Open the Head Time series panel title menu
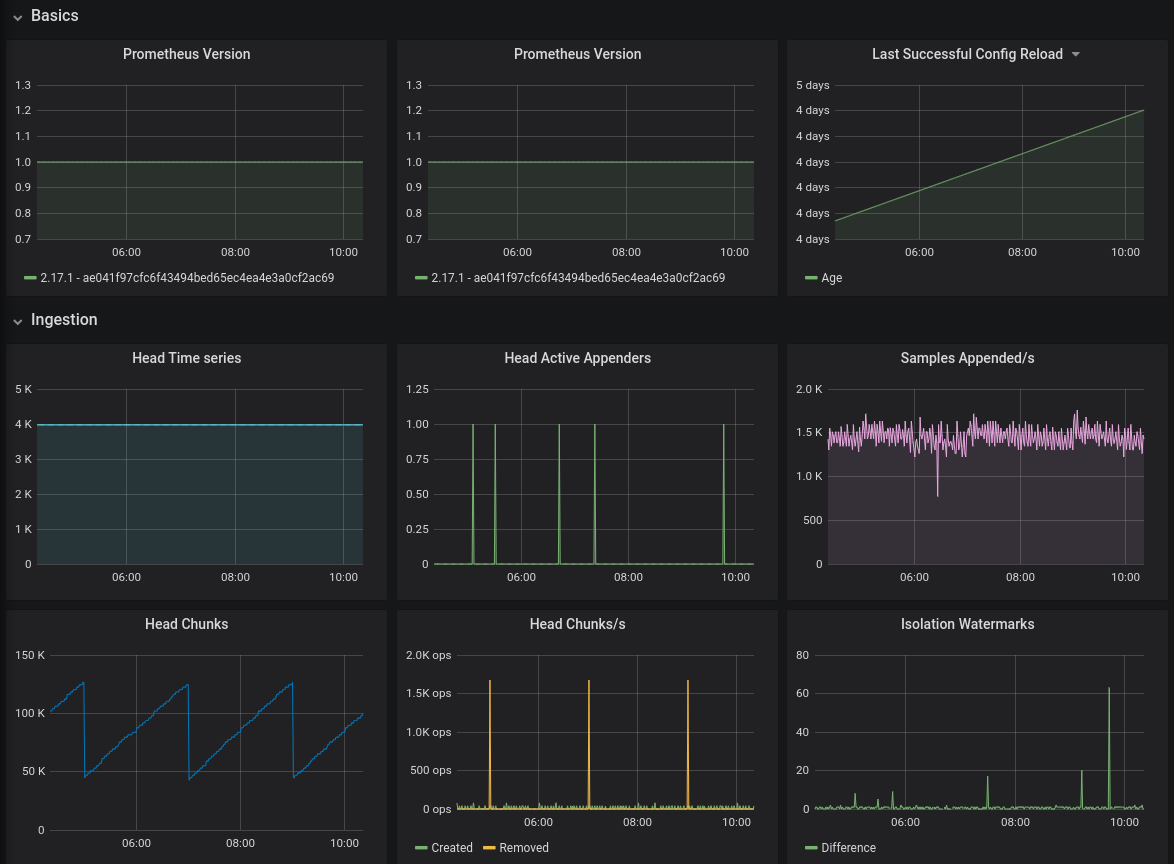The width and height of the screenshot is (1174, 864). coord(186,358)
